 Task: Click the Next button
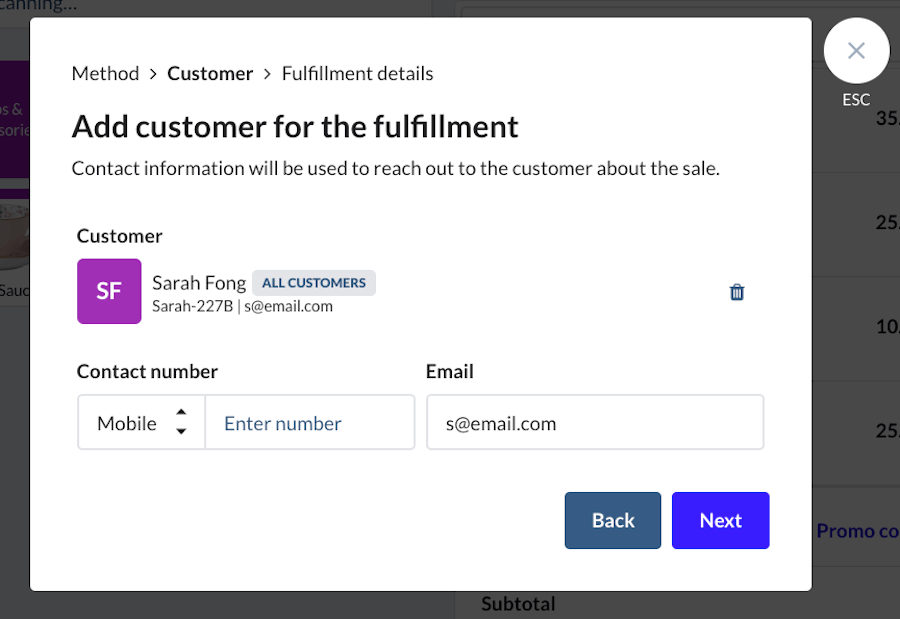tap(720, 520)
